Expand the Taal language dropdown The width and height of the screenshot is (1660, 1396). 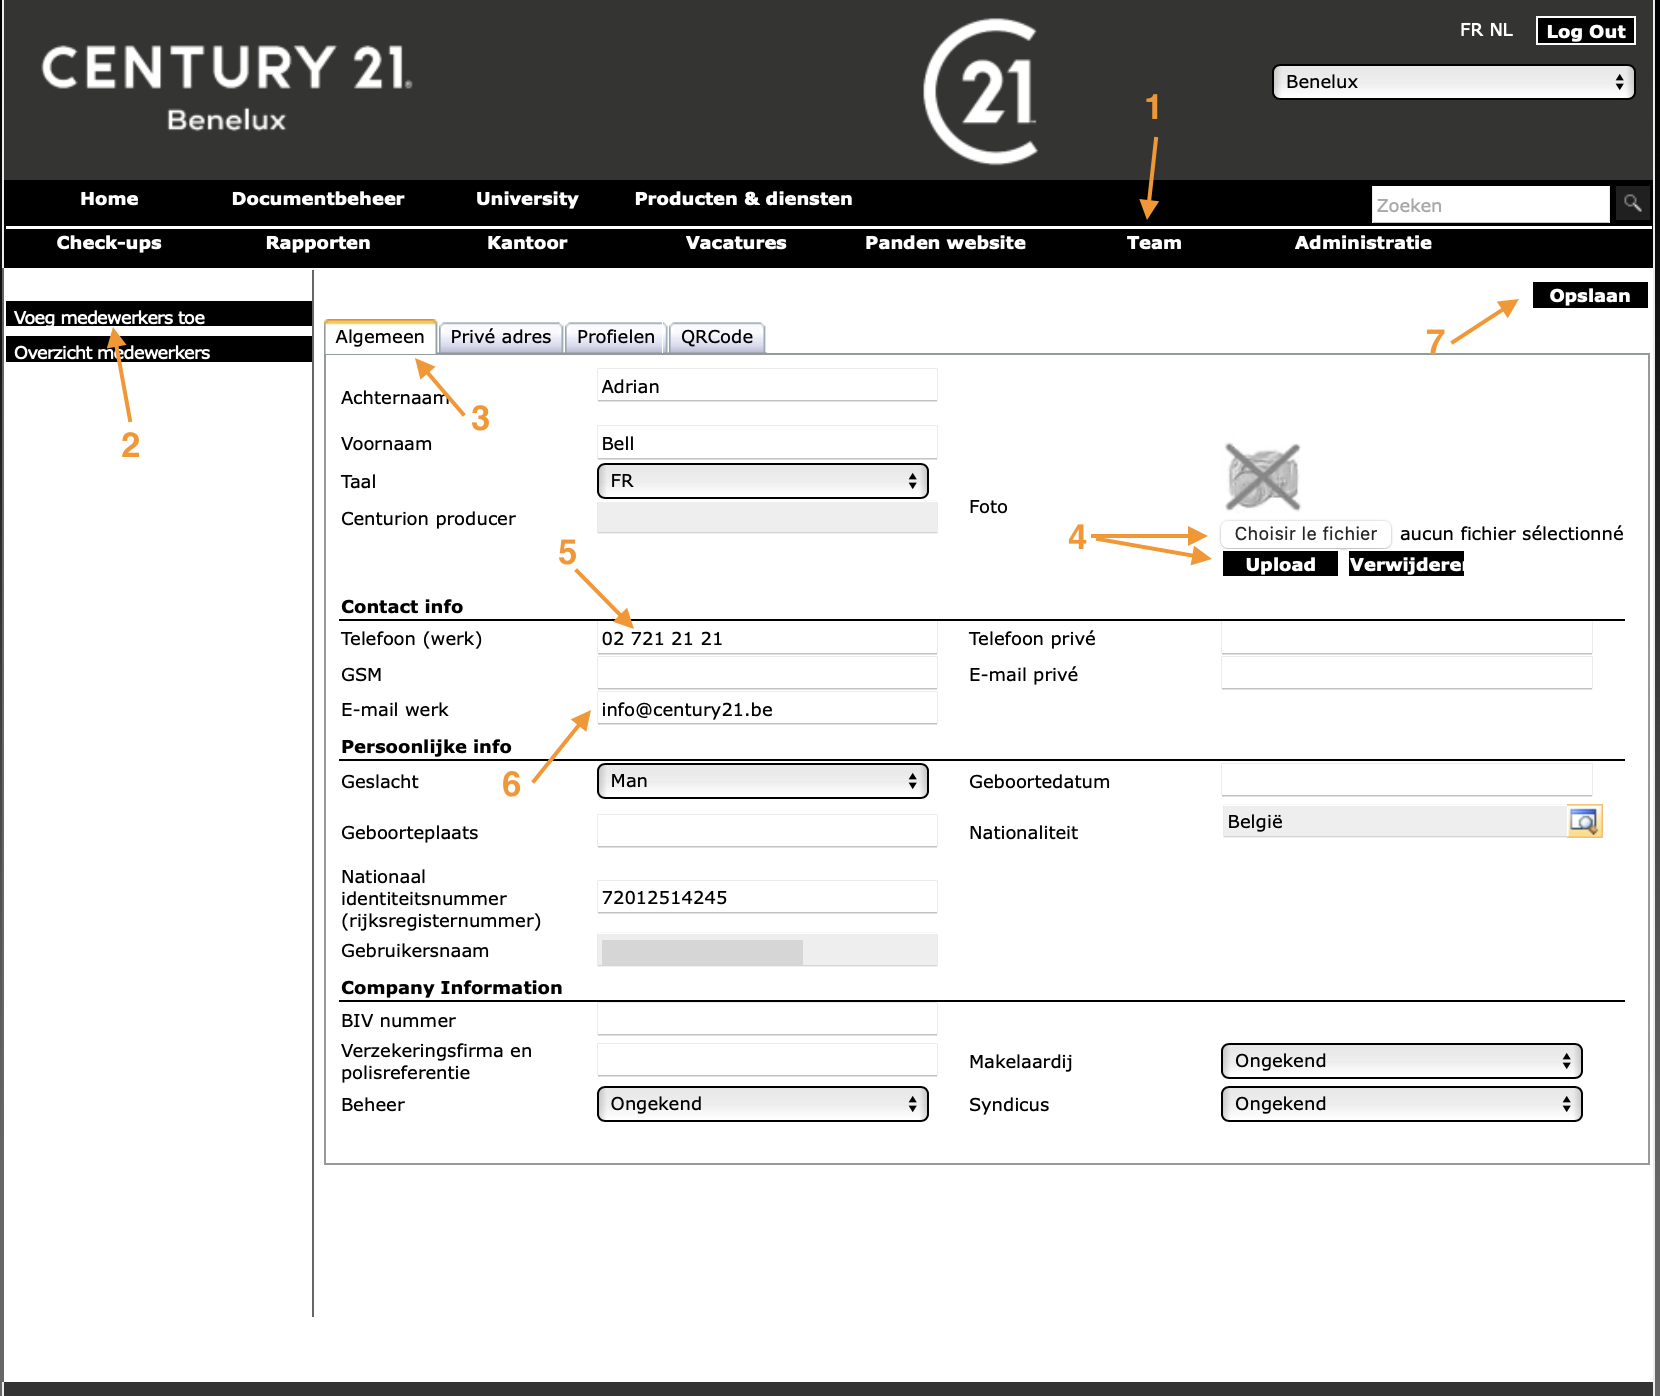pyautogui.click(x=762, y=481)
